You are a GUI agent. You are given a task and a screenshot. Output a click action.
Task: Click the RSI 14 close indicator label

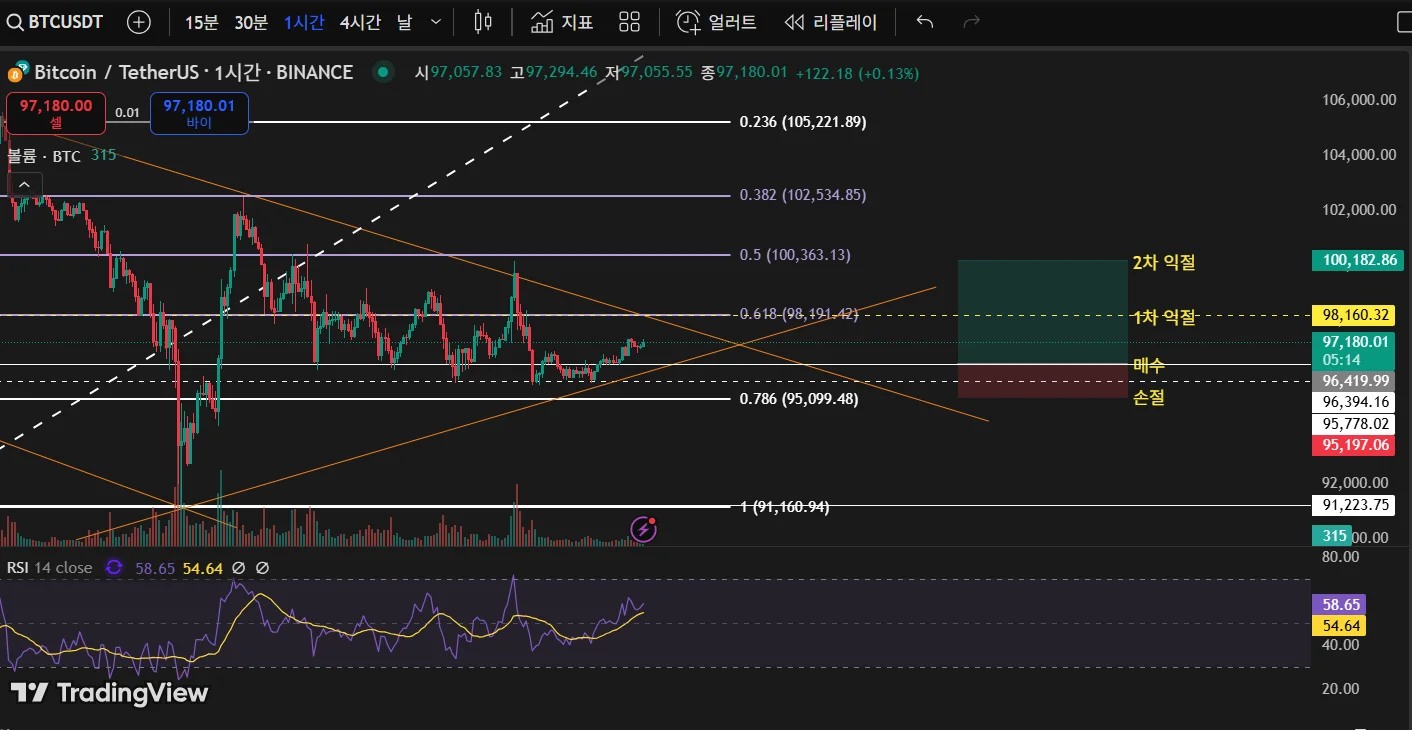point(50,567)
